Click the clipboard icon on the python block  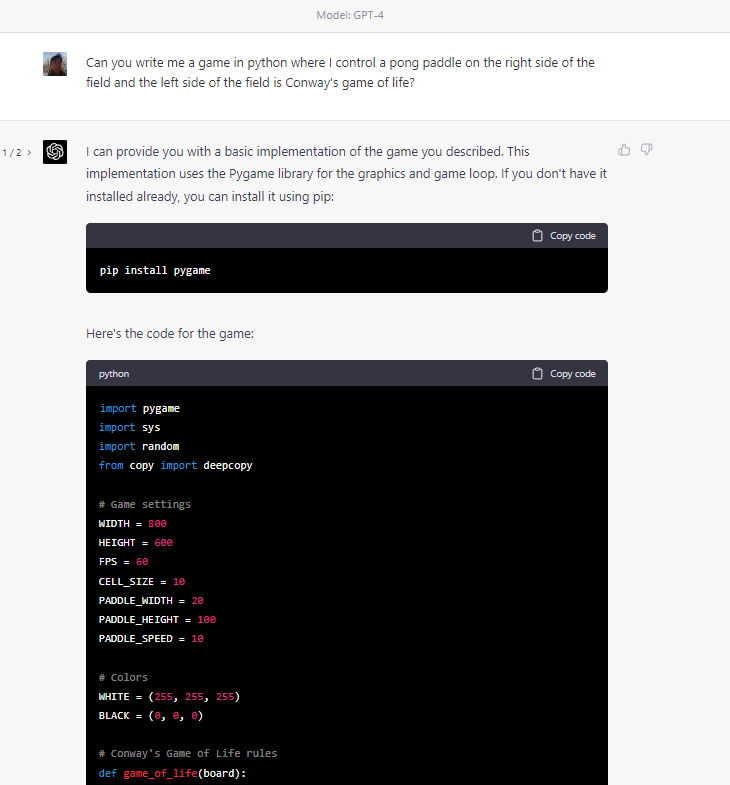point(537,374)
